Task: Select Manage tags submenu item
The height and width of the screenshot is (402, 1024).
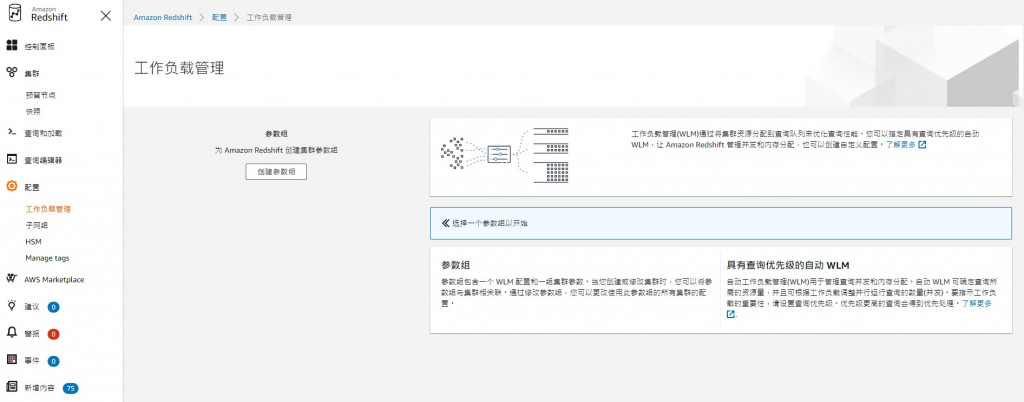Action: point(47,258)
